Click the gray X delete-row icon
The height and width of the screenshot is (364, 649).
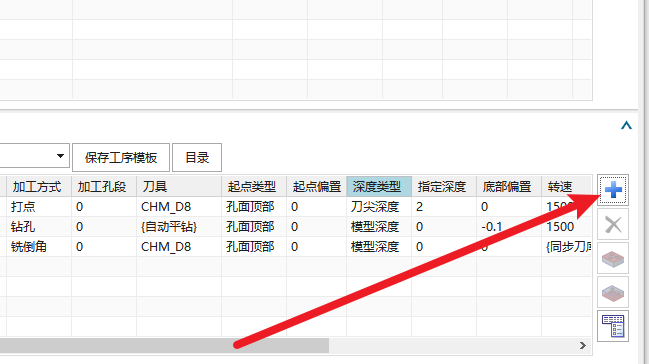[x=613, y=225]
